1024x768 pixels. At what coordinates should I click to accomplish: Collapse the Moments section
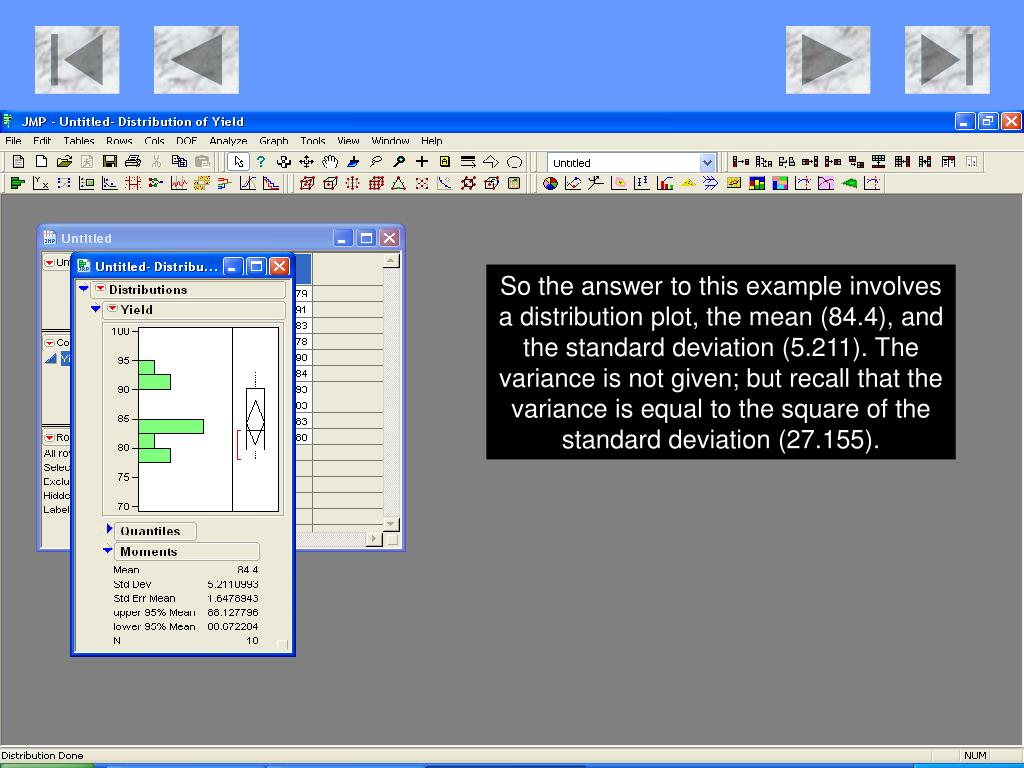108,551
